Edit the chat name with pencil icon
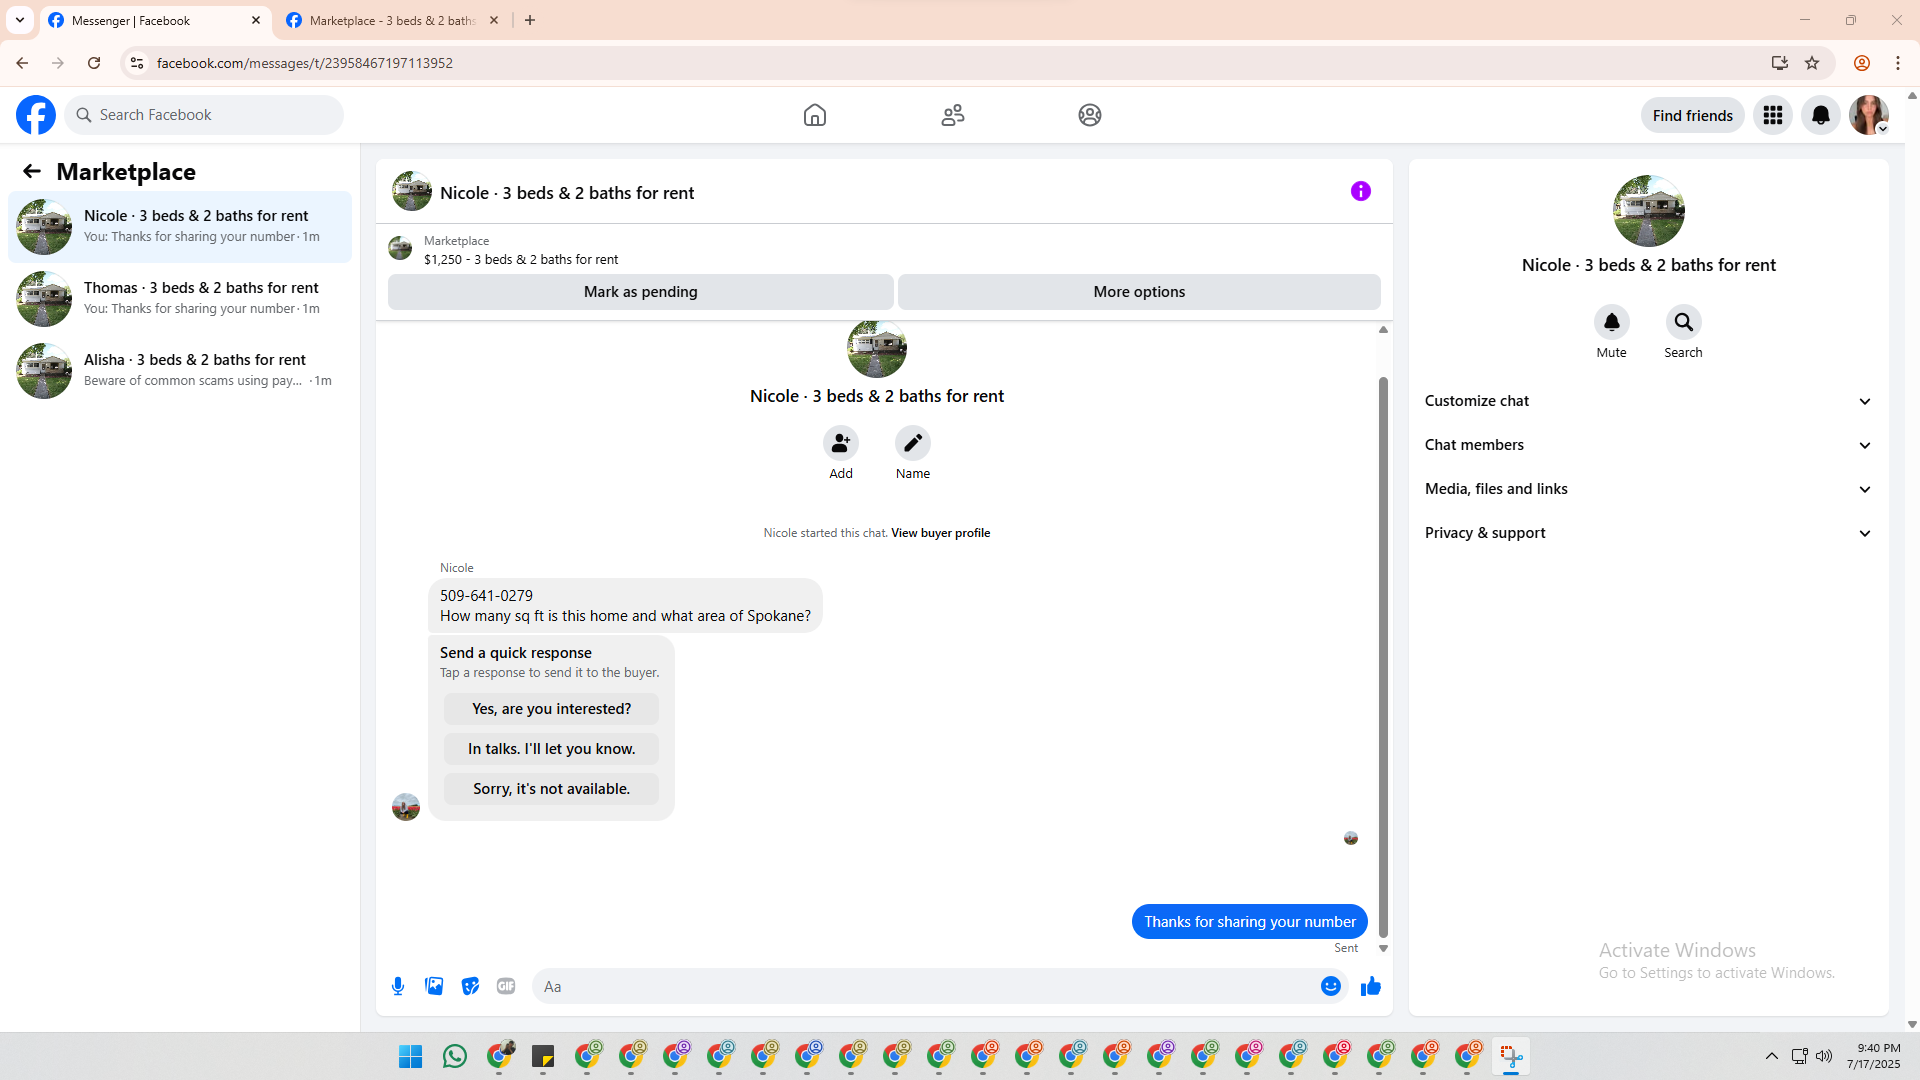 pyautogui.click(x=913, y=443)
